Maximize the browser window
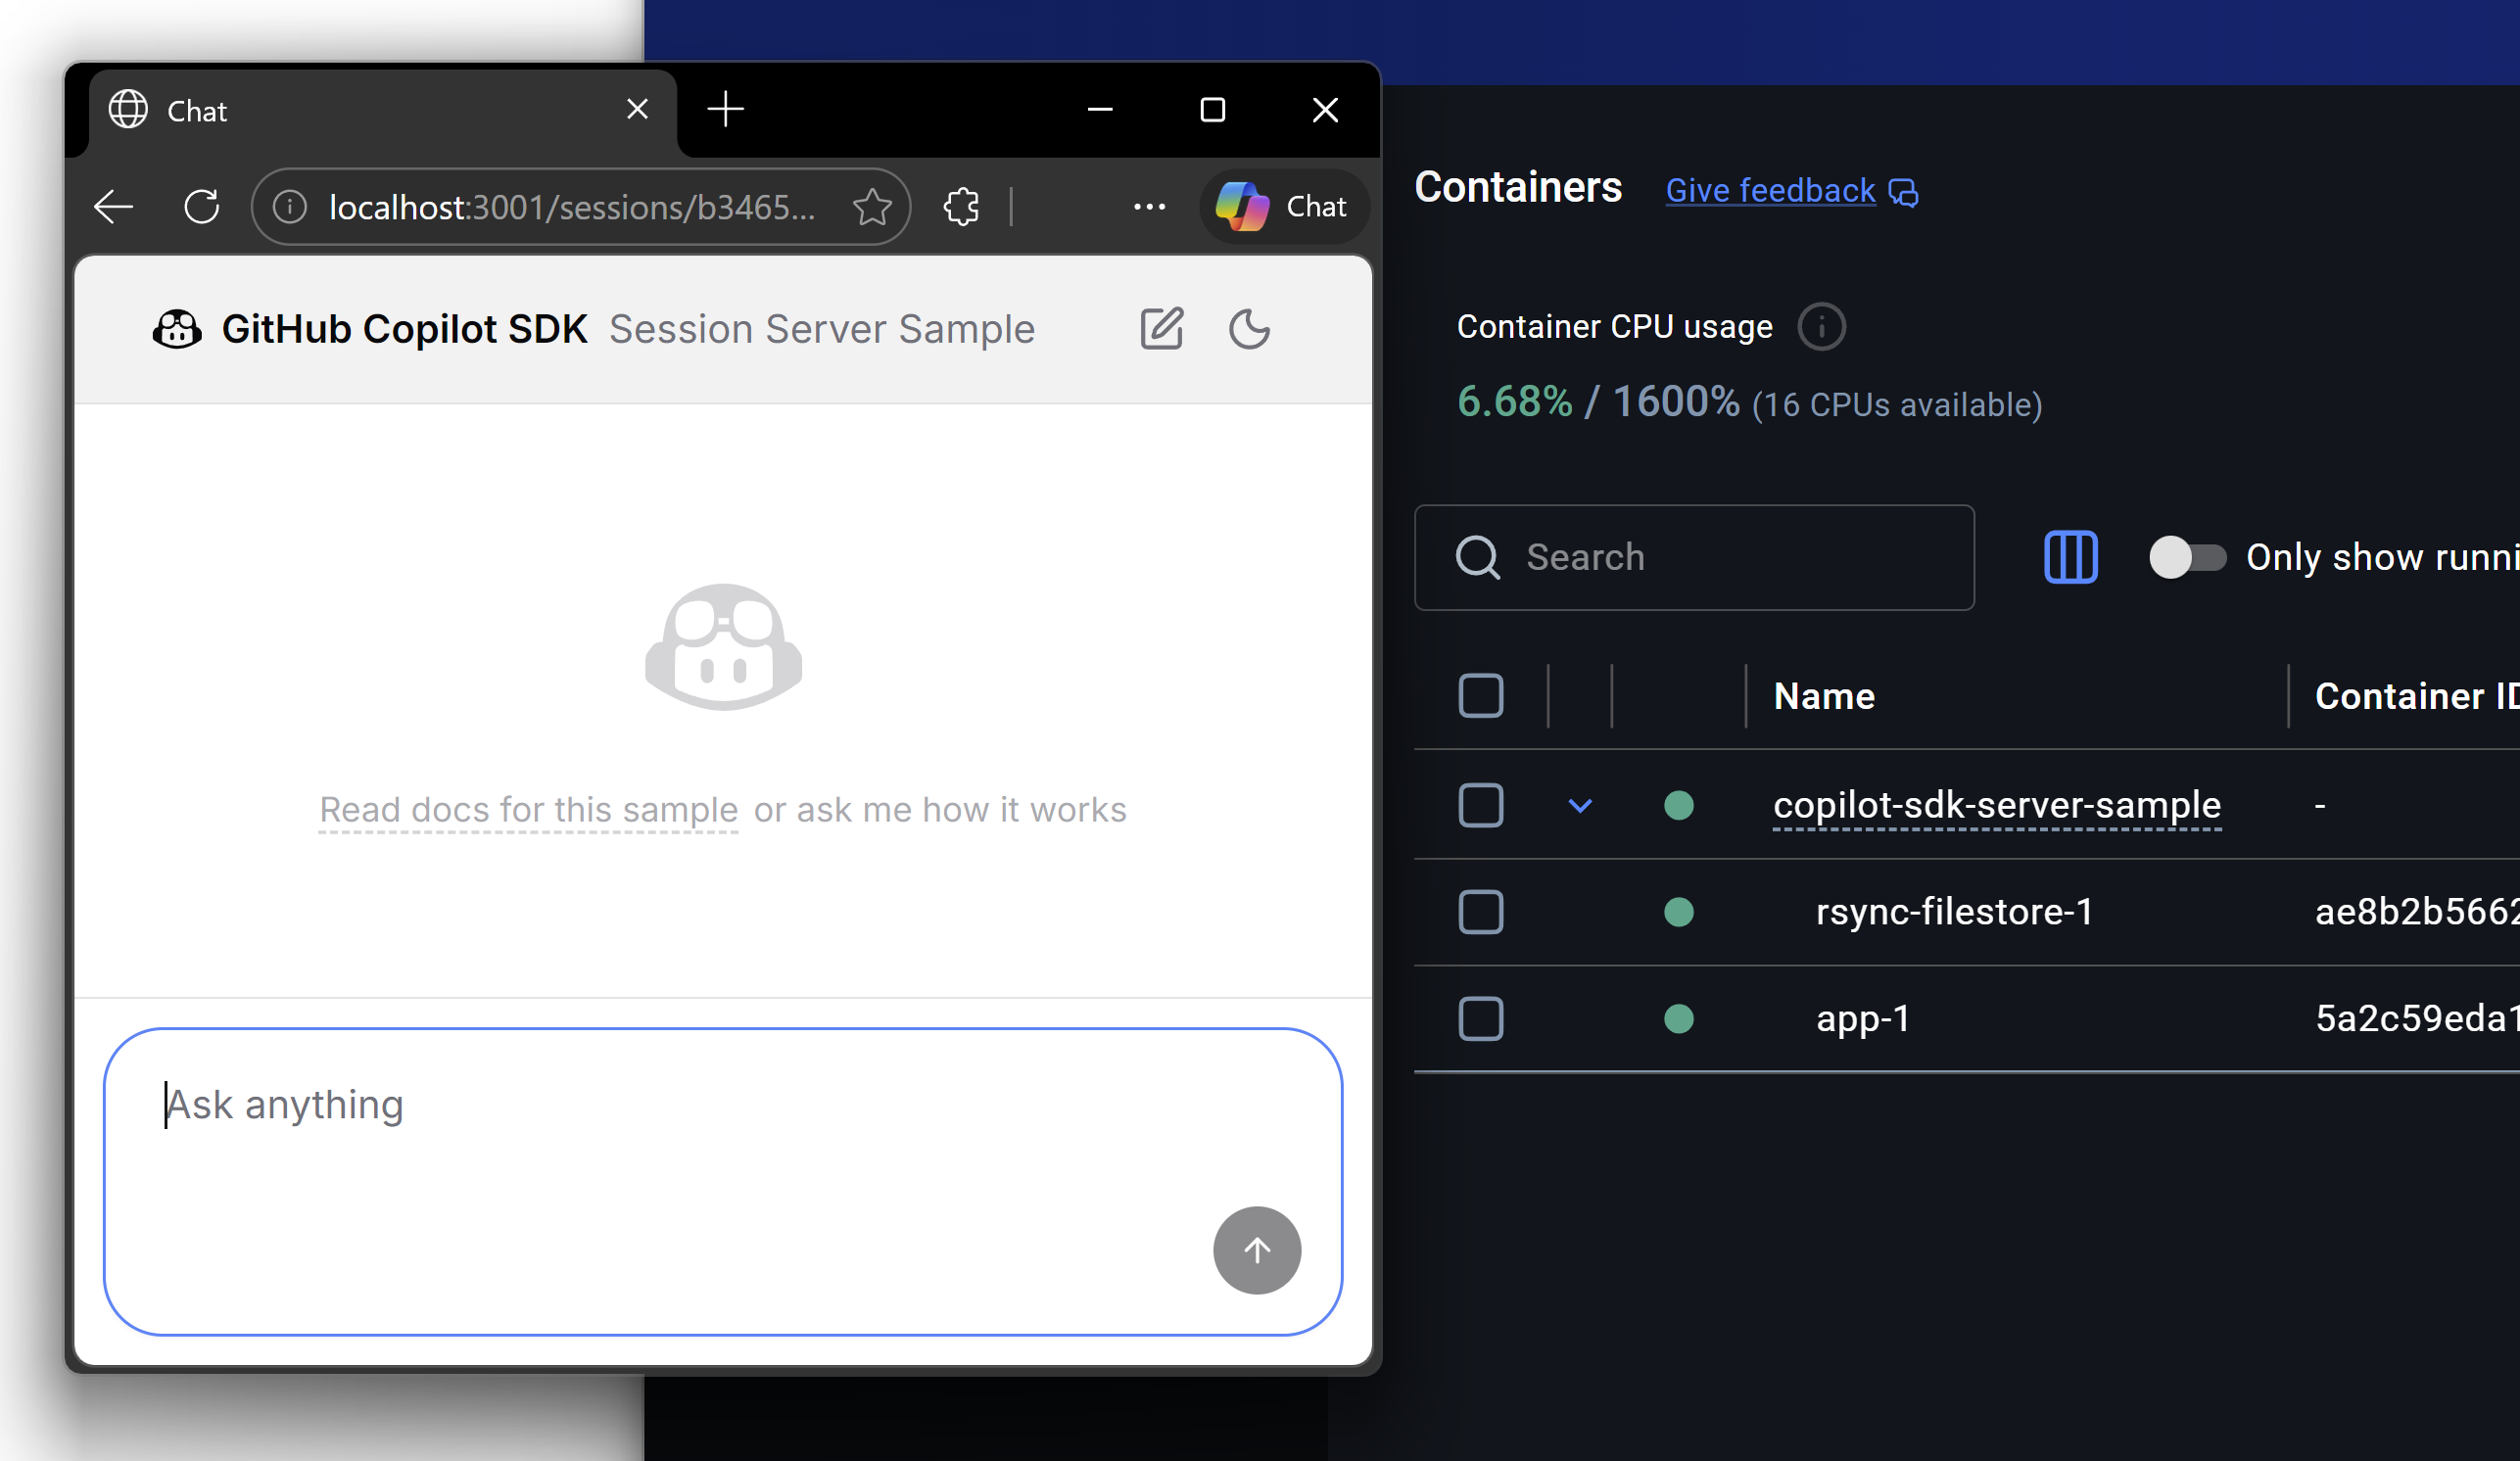The height and width of the screenshot is (1461, 2520). coord(1212,109)
